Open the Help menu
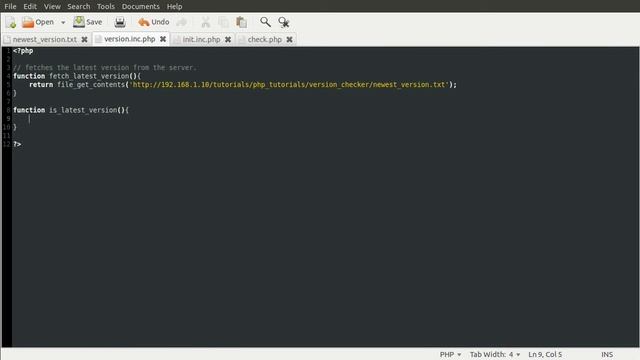This screenshot has height=360, width=640. [174, 7]
